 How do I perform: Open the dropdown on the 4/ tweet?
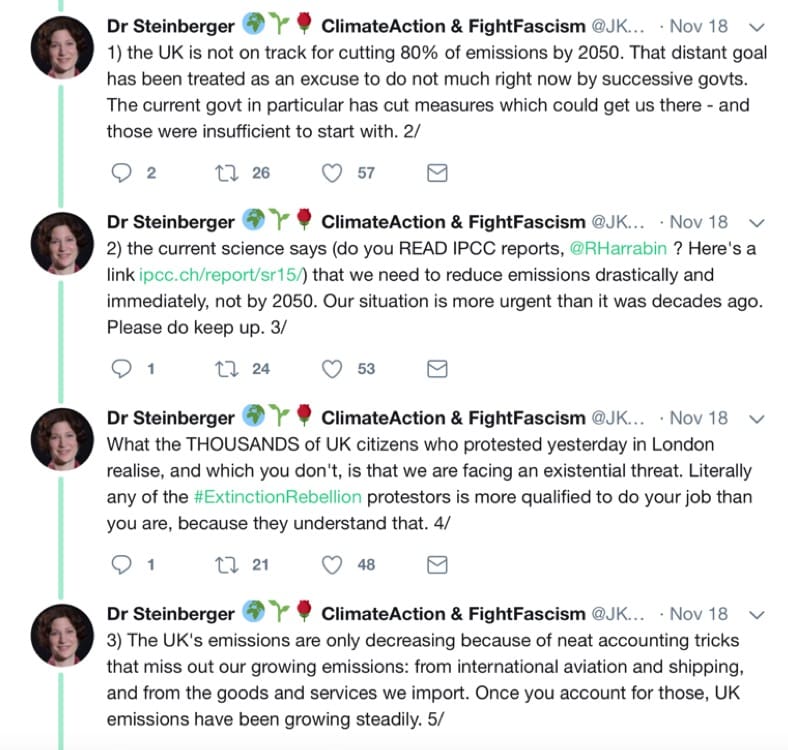tap(756, 419)
